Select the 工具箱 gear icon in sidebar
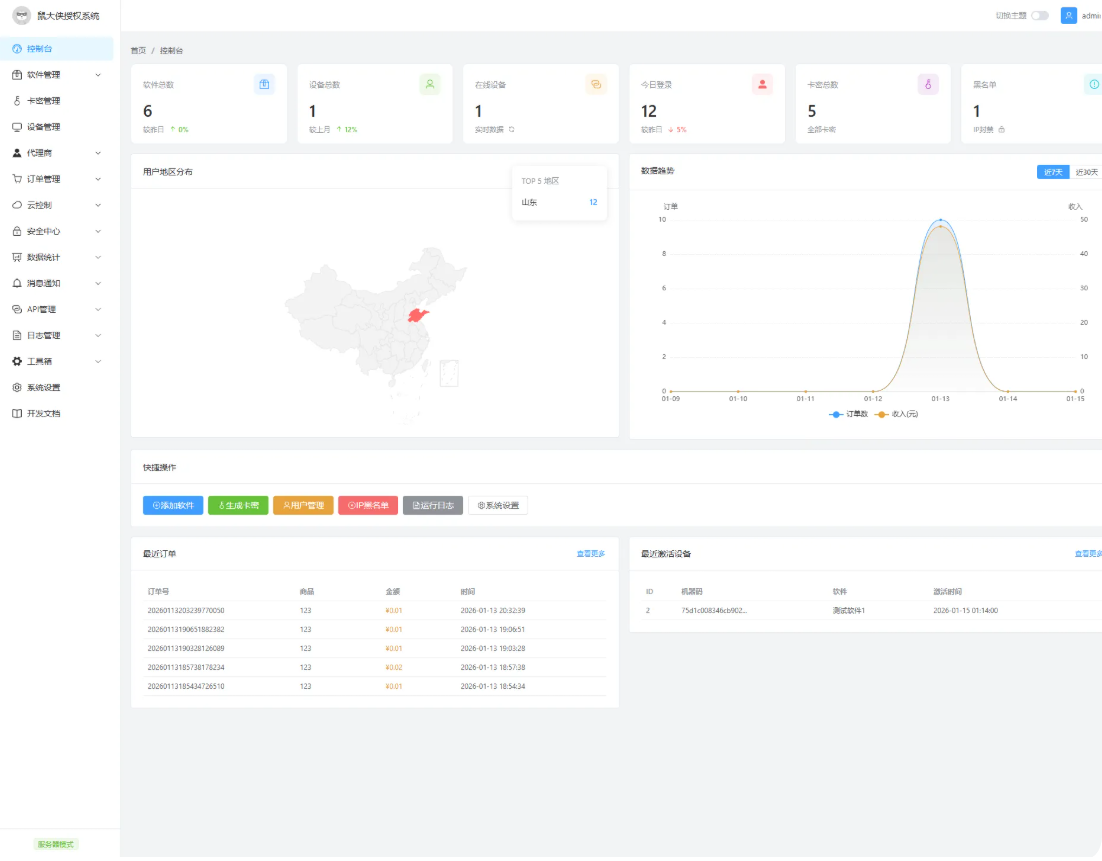 coord(16,361)
